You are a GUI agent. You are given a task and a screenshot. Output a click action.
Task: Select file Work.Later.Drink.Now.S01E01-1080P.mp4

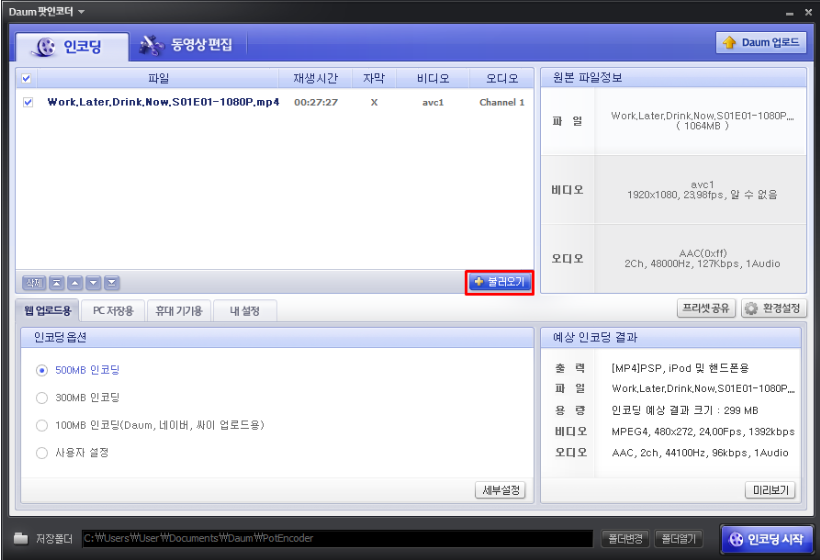[163, 102]
